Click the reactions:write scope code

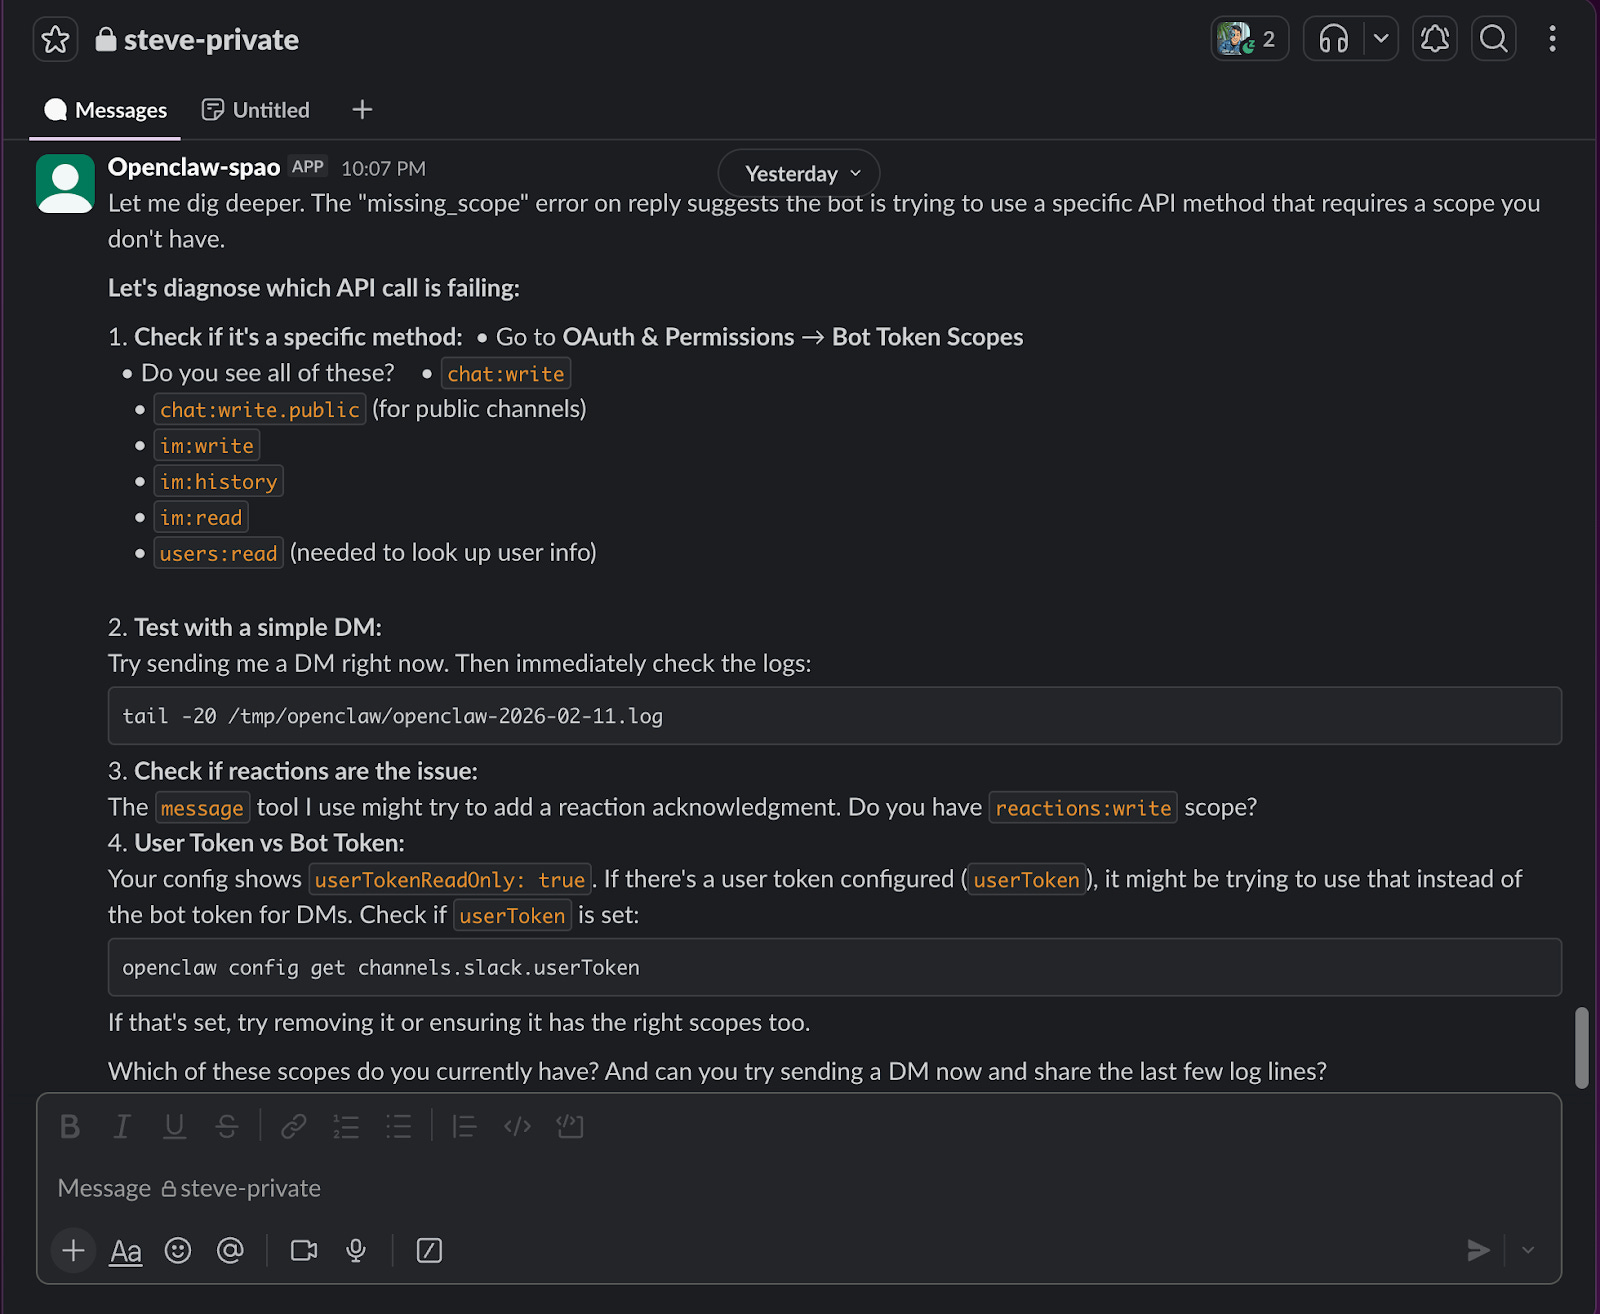(x=1083, y=807)
